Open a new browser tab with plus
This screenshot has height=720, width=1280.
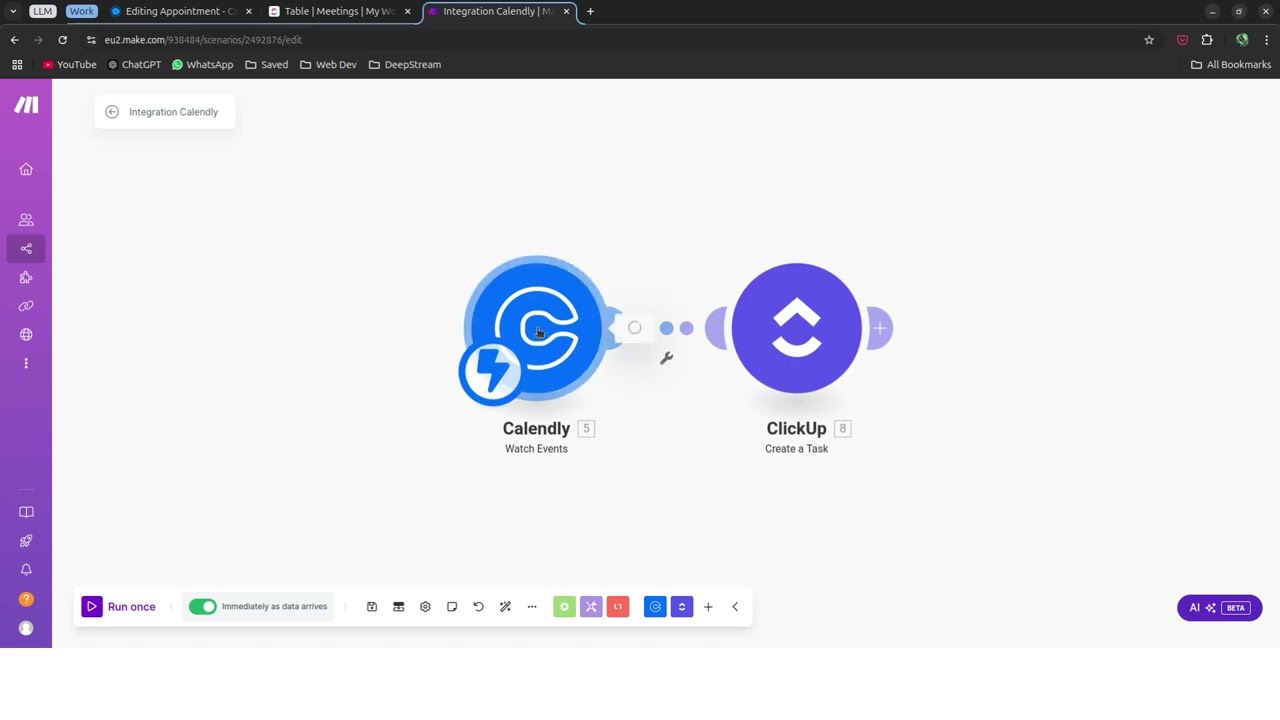590,11
